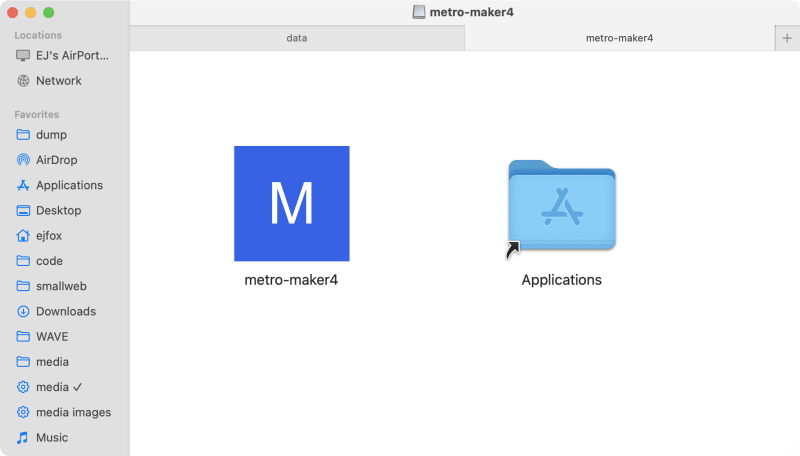Viewport: 800px width, 456px height.
Task: Click the media ✓ gear icon
Action: (x=23, y=387)
